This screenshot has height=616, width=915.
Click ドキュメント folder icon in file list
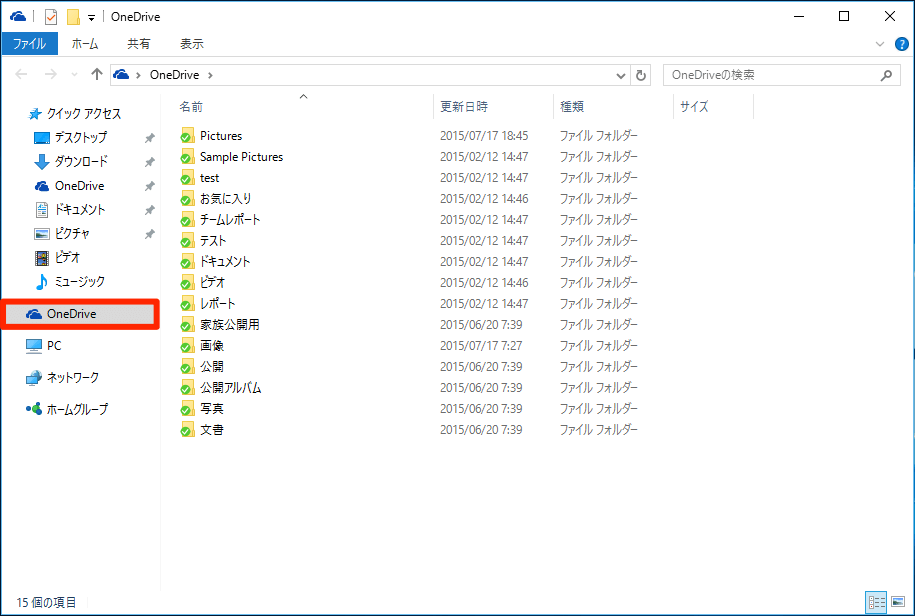[x=187, y=262]
